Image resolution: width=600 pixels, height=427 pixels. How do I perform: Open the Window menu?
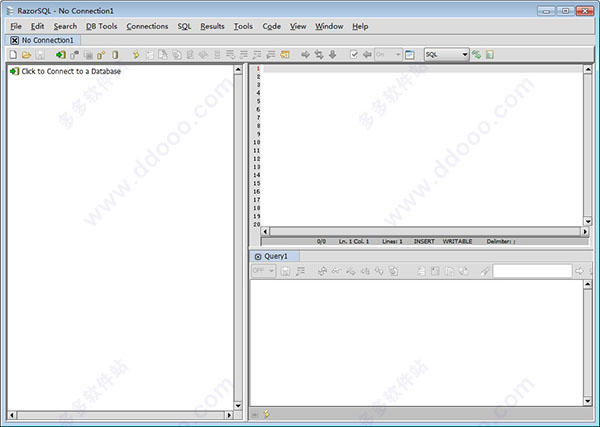pos(329,26)
